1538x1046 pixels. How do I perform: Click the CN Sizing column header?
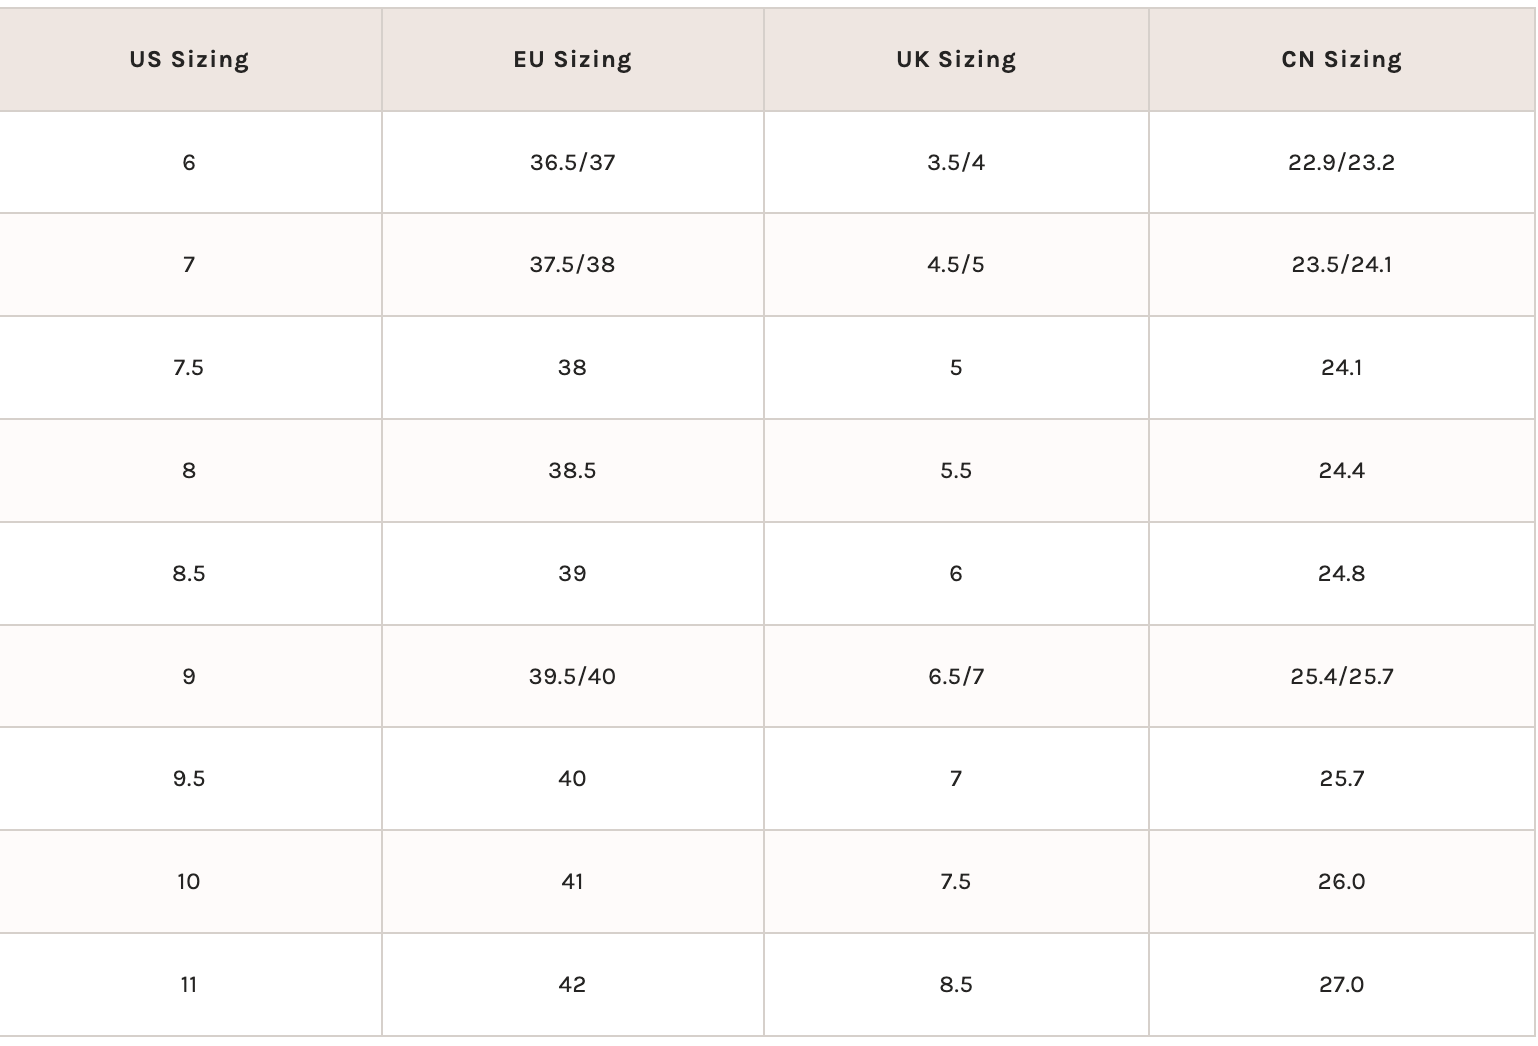pos(1341,60)
